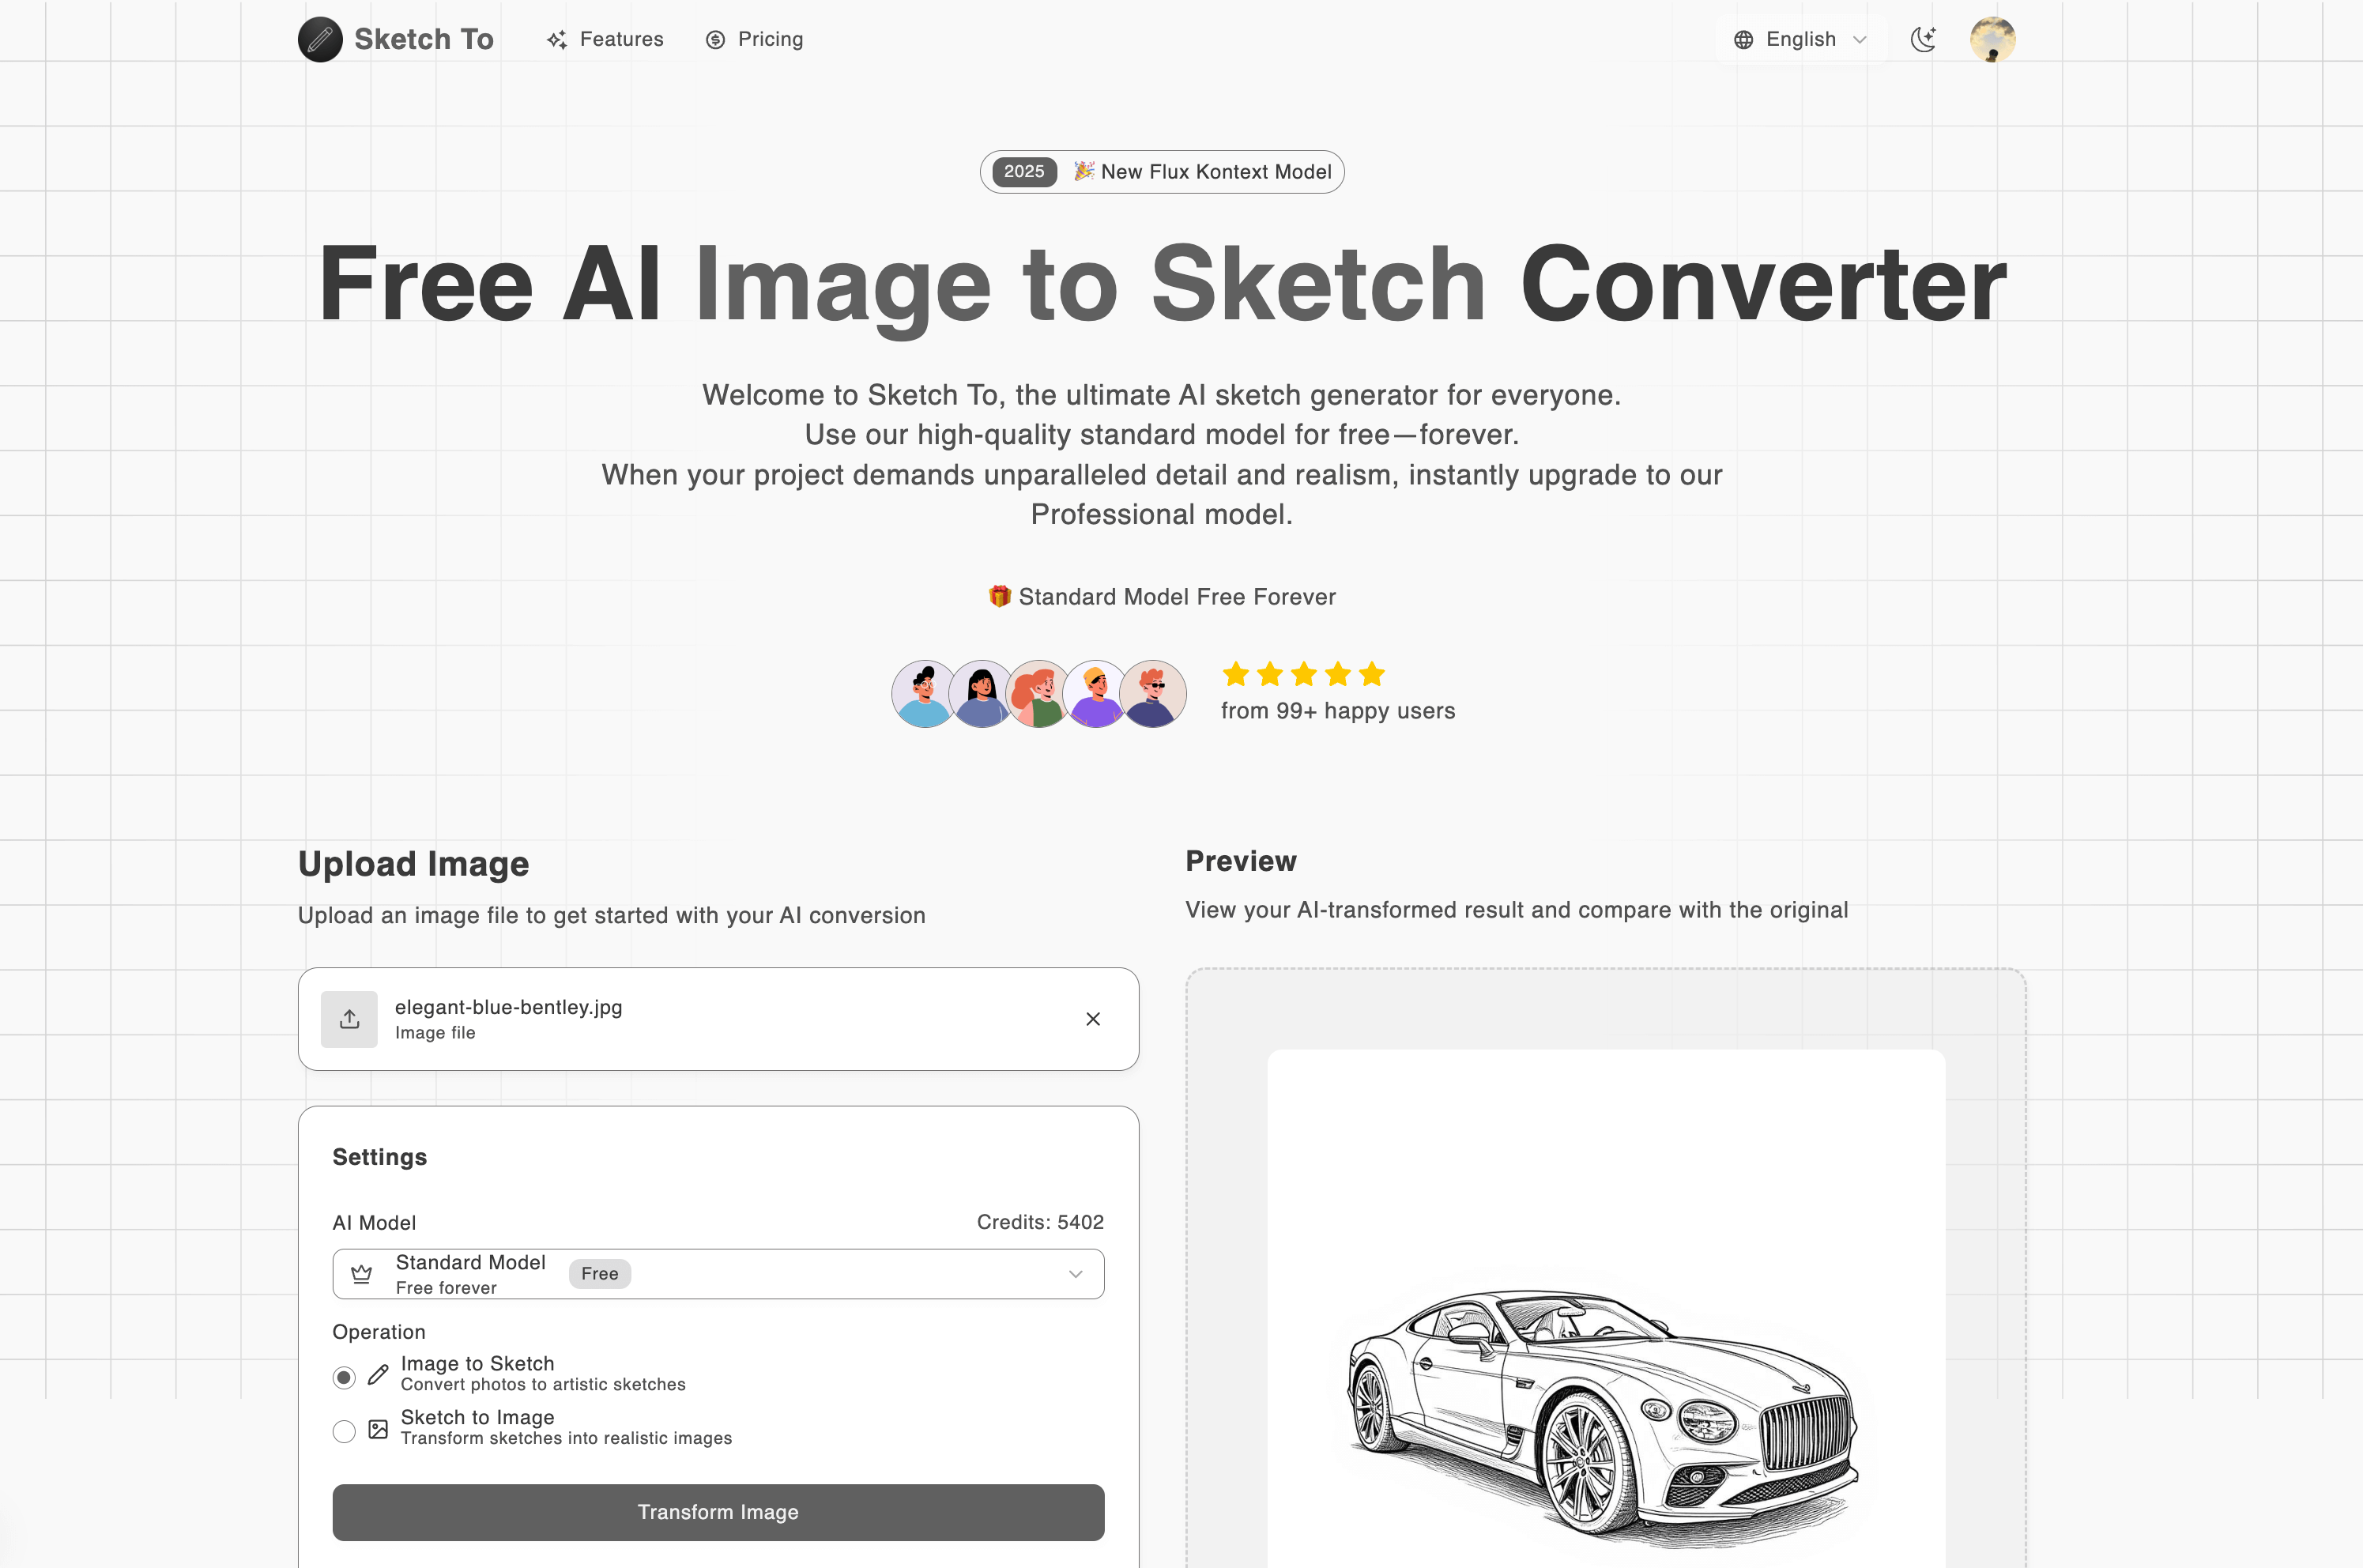Click the sparkle icon beside Features
The width and height of the screenshot is (2363, 1568).
click(557, 40)
